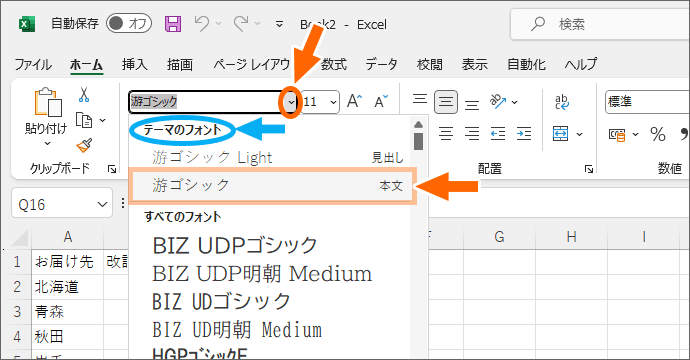Screen dimensions: 690x360
Task: Go to the ページ レイアウト tab
Action: coord(252,64)
